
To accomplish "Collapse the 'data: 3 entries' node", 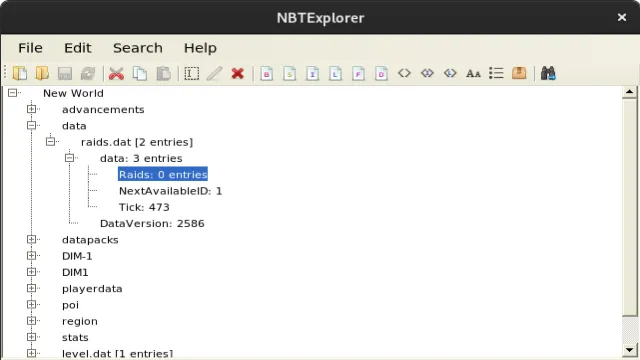I will (x=69, y=158).
